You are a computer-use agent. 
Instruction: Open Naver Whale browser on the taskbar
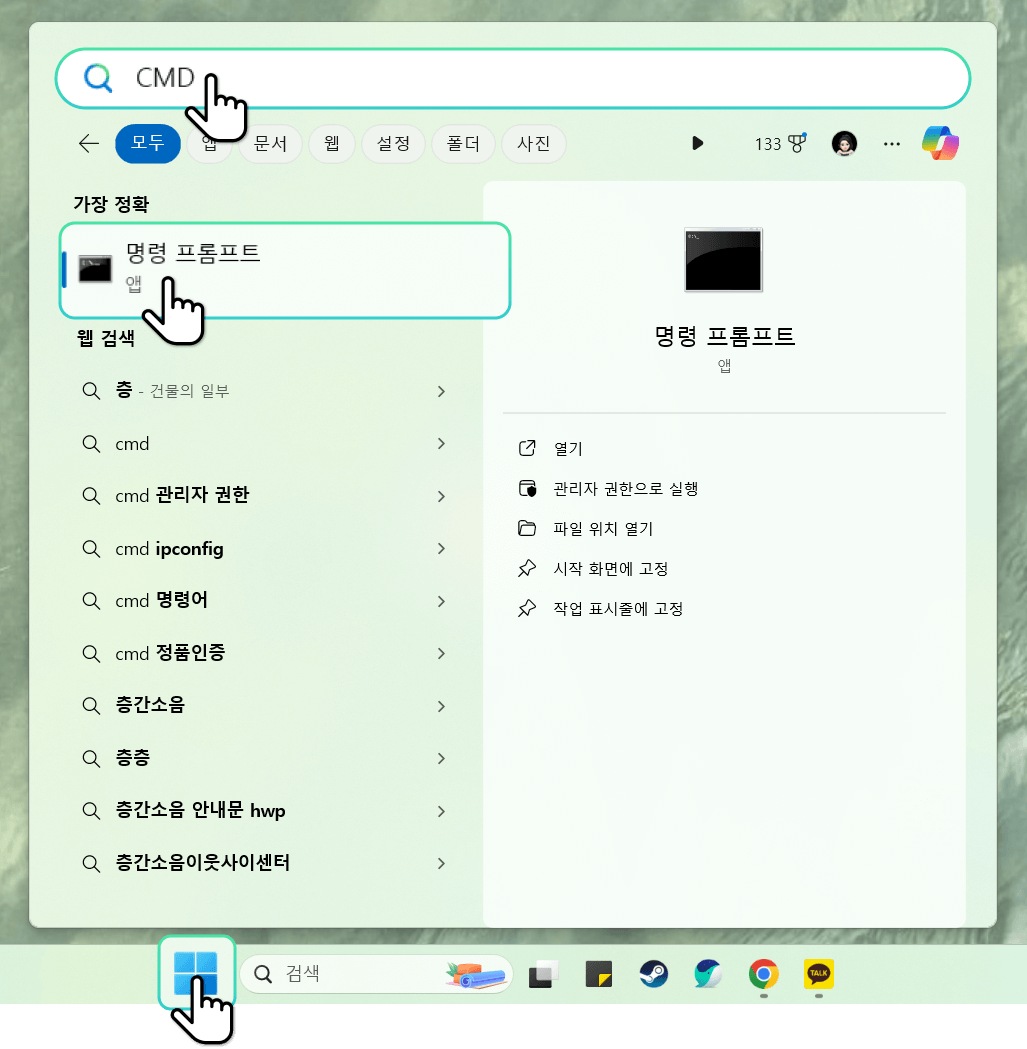pos(708,974)
